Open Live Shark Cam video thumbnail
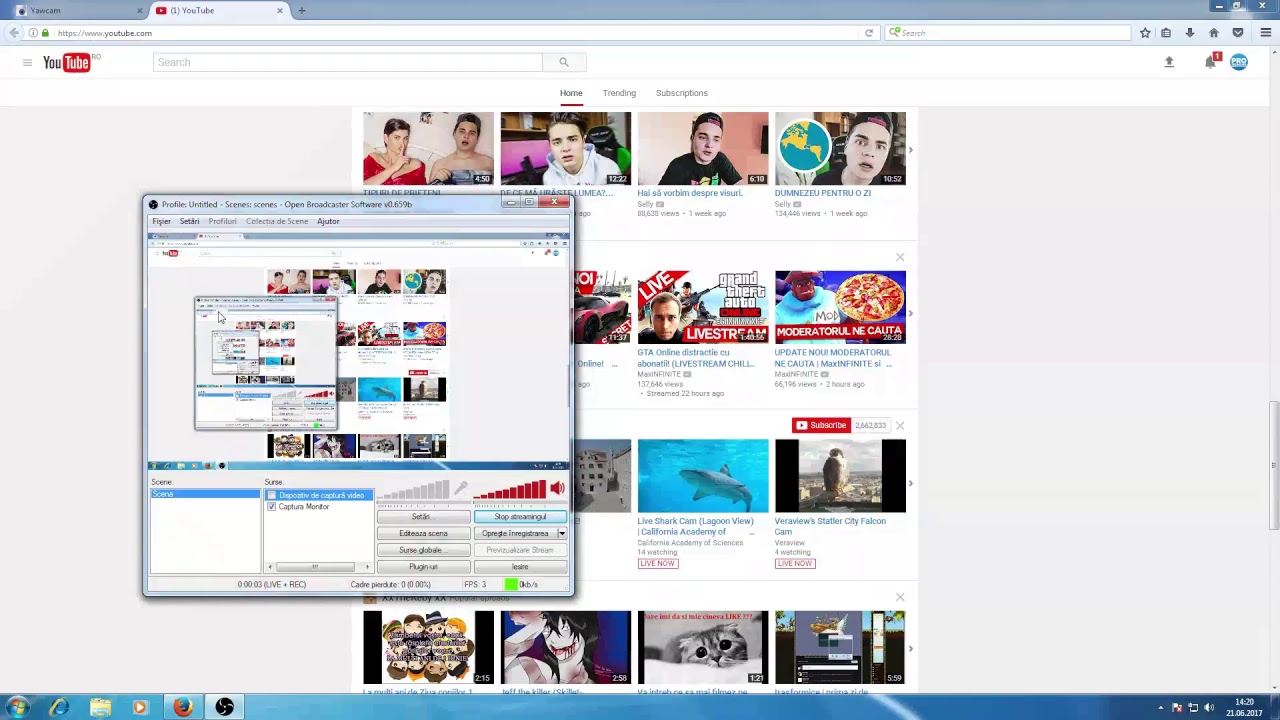1280x720 pixels. 703,476
